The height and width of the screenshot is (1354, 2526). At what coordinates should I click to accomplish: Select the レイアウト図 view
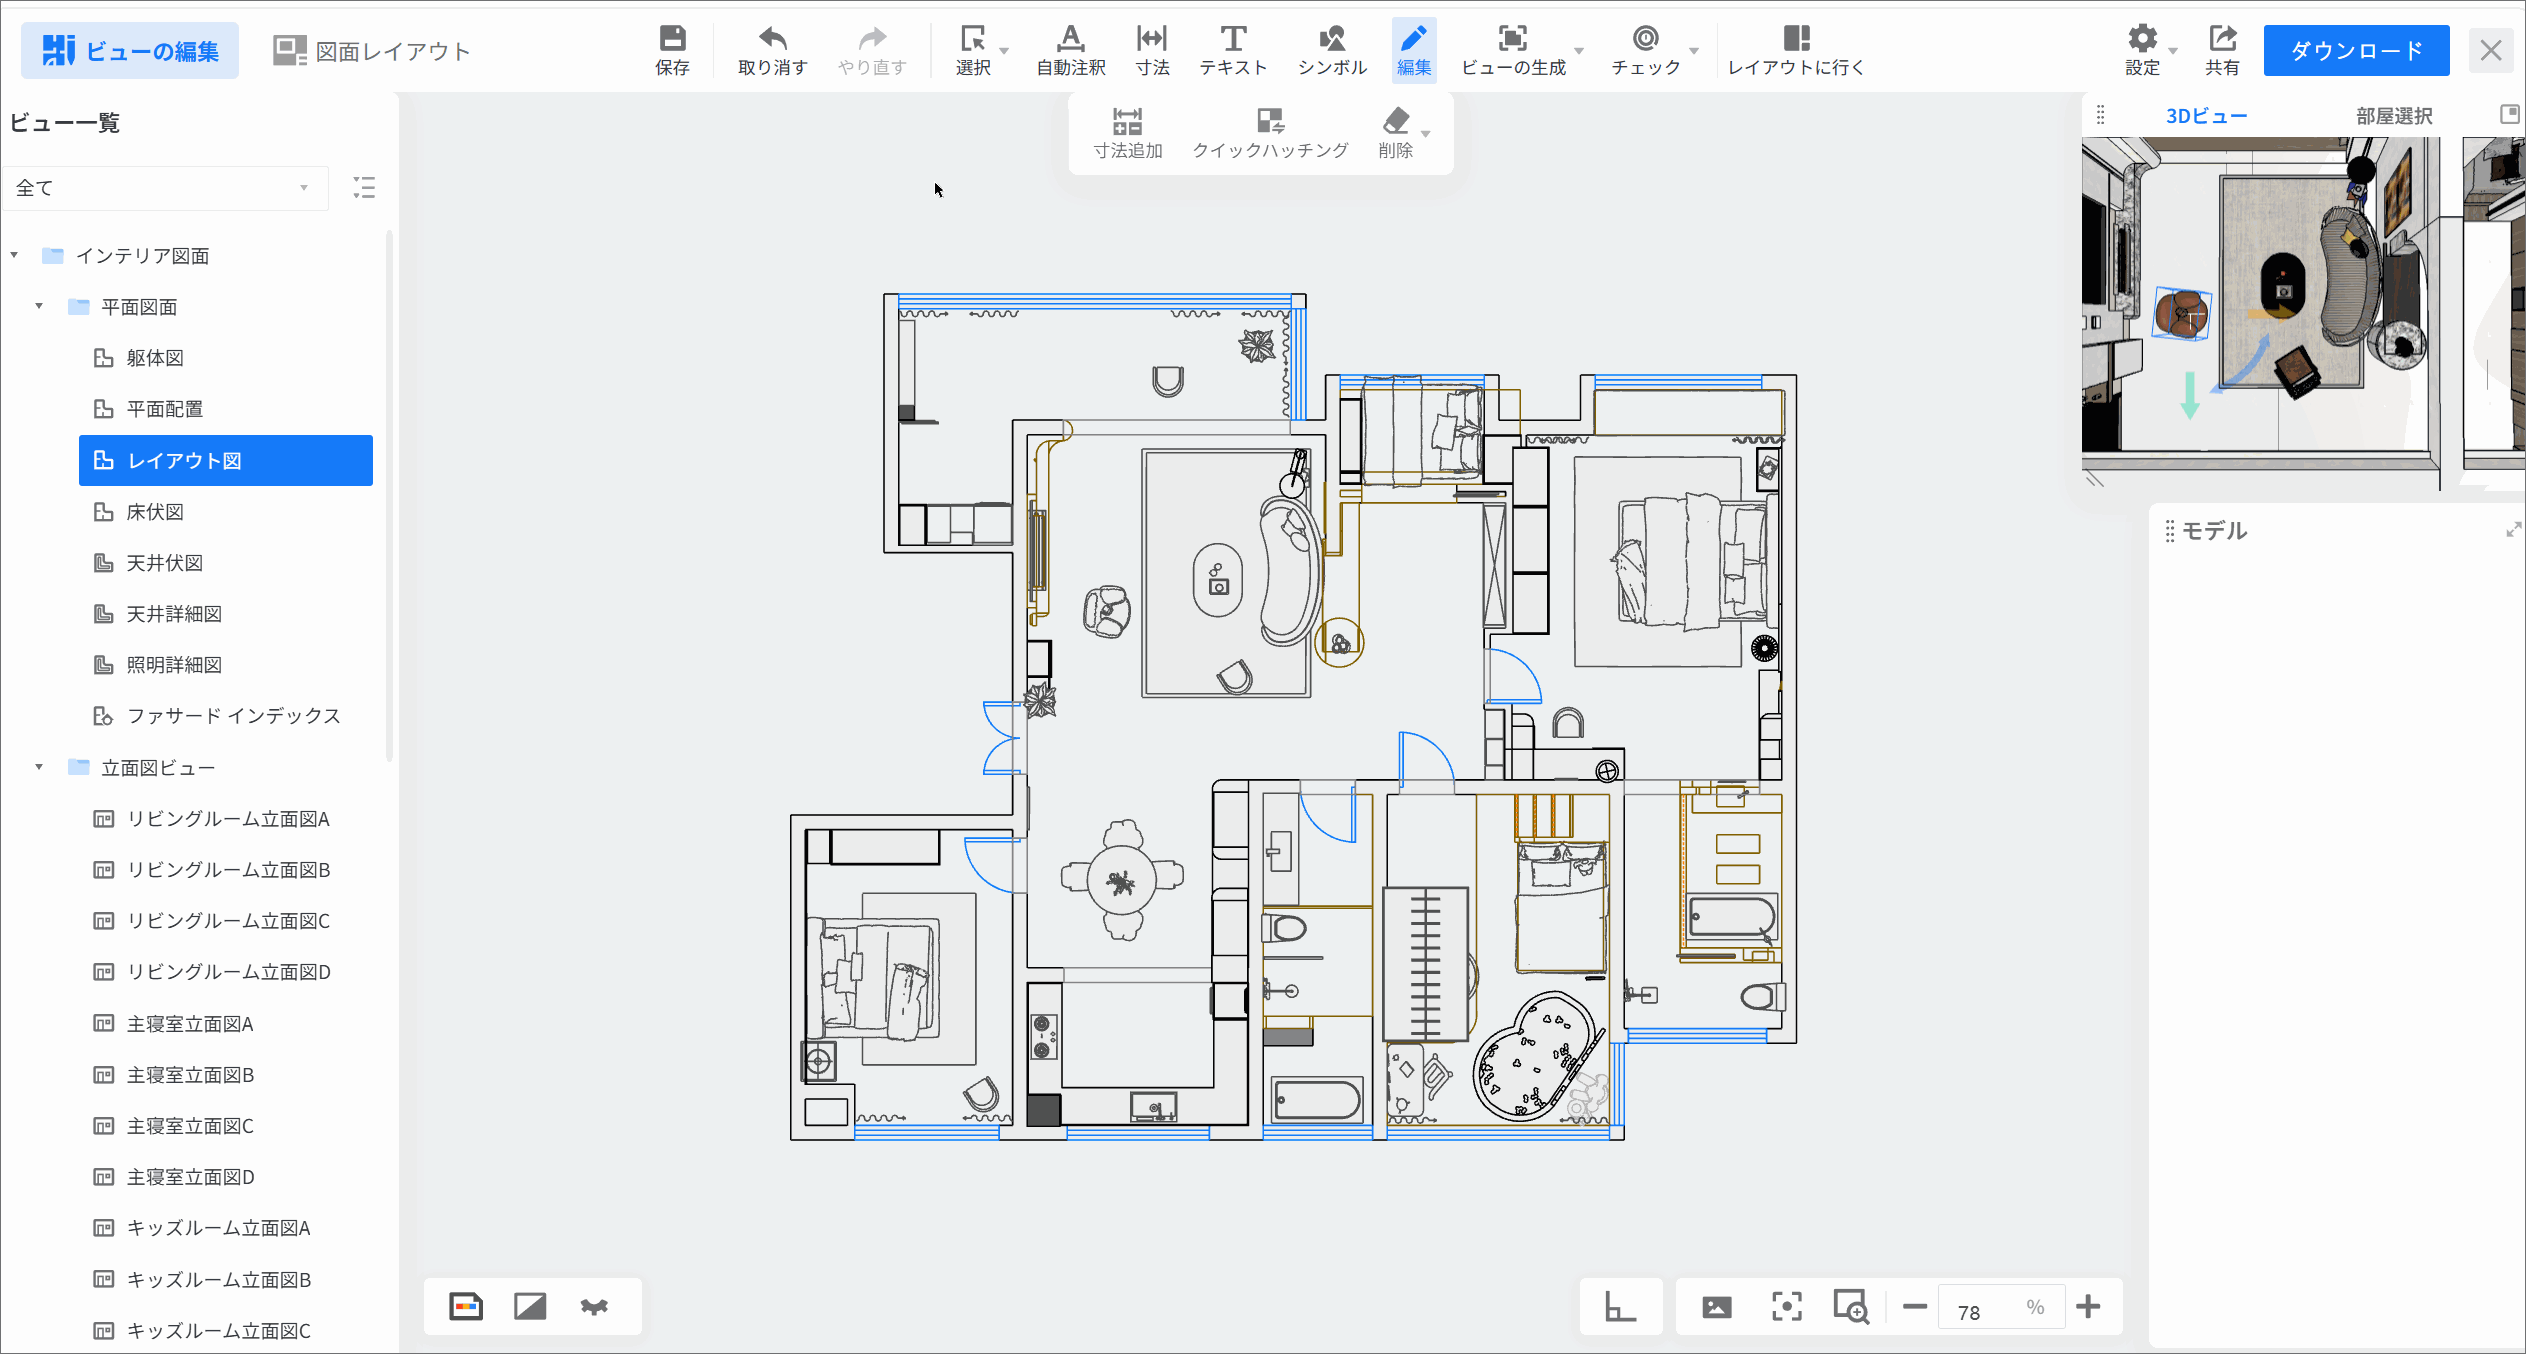point(226,460)
